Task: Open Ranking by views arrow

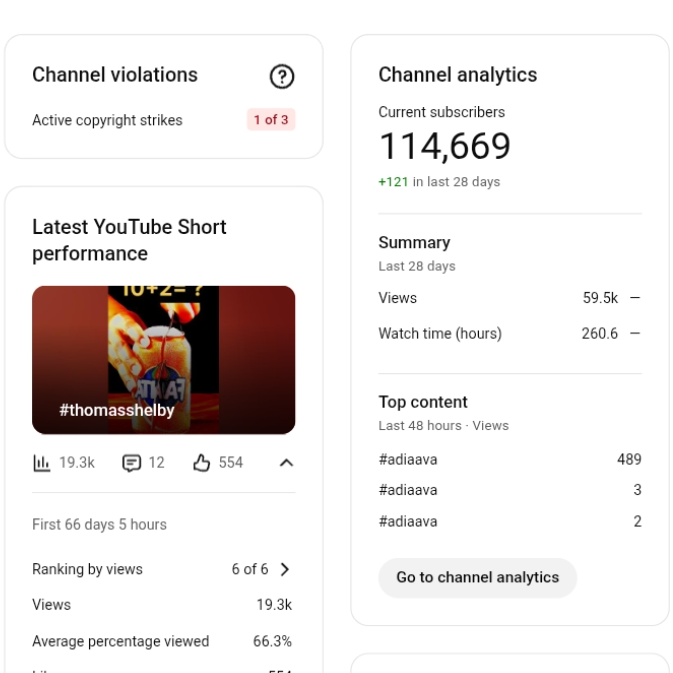Action: (285, 569)
